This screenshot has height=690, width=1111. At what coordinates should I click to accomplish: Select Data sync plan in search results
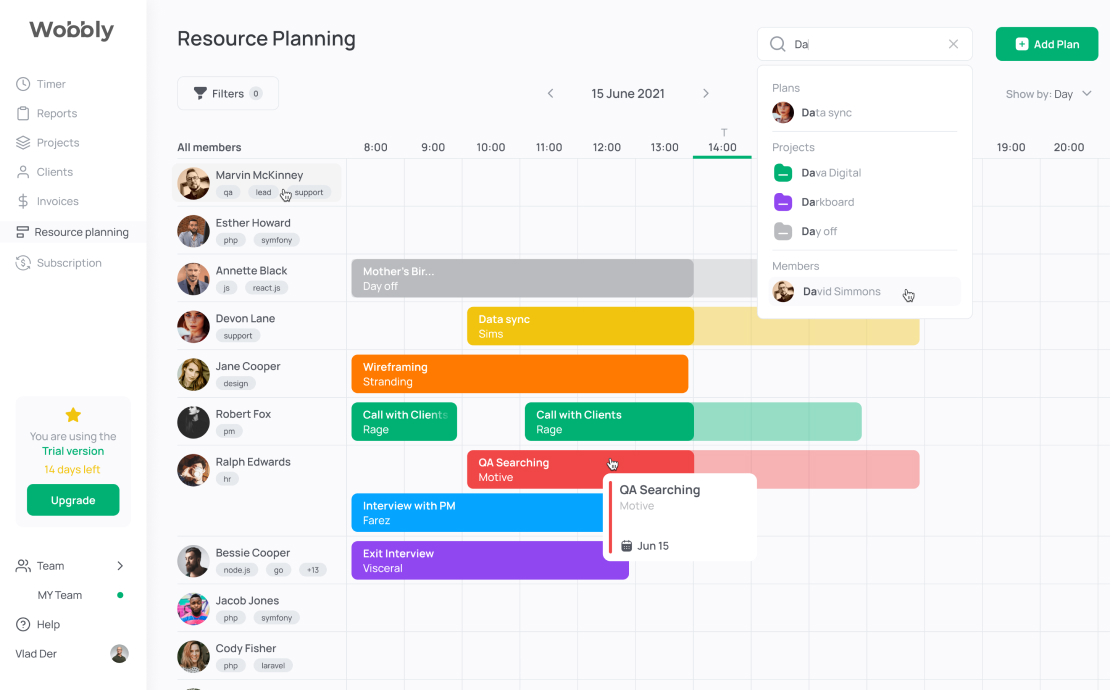(864, 113)
